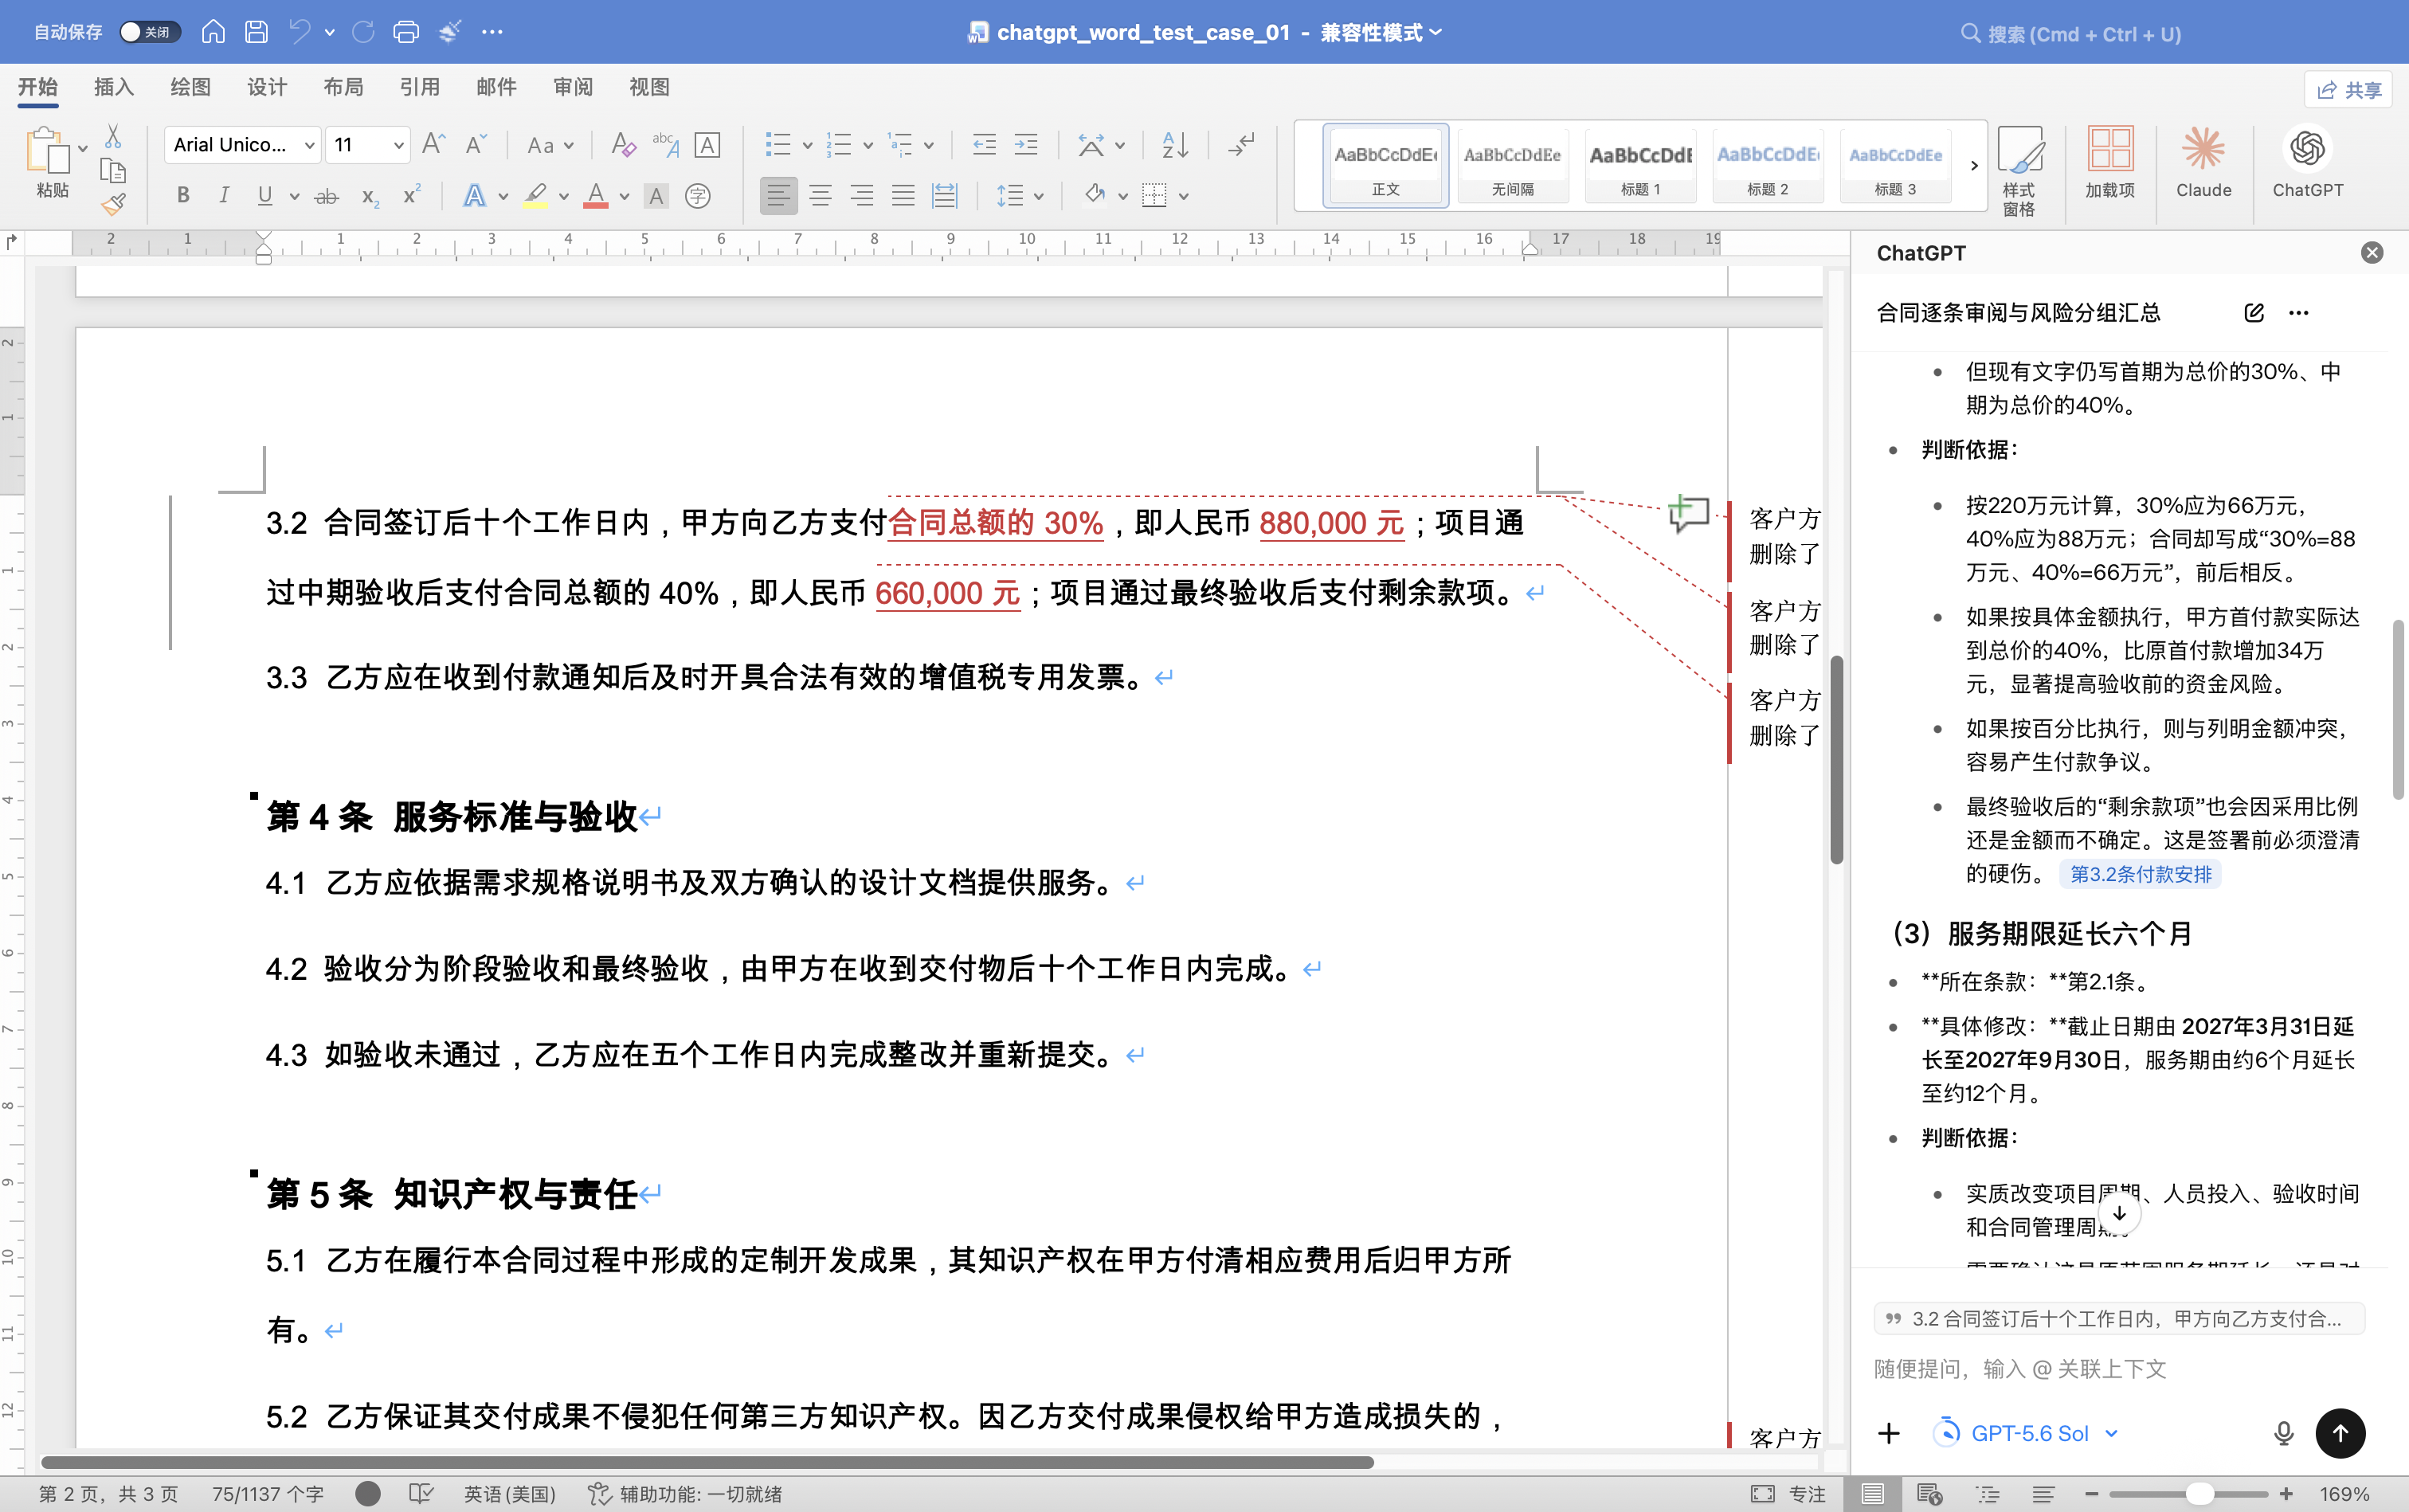2409x1512 pixels.
Task: Toggle italic formatting
Action: point(224,196)
